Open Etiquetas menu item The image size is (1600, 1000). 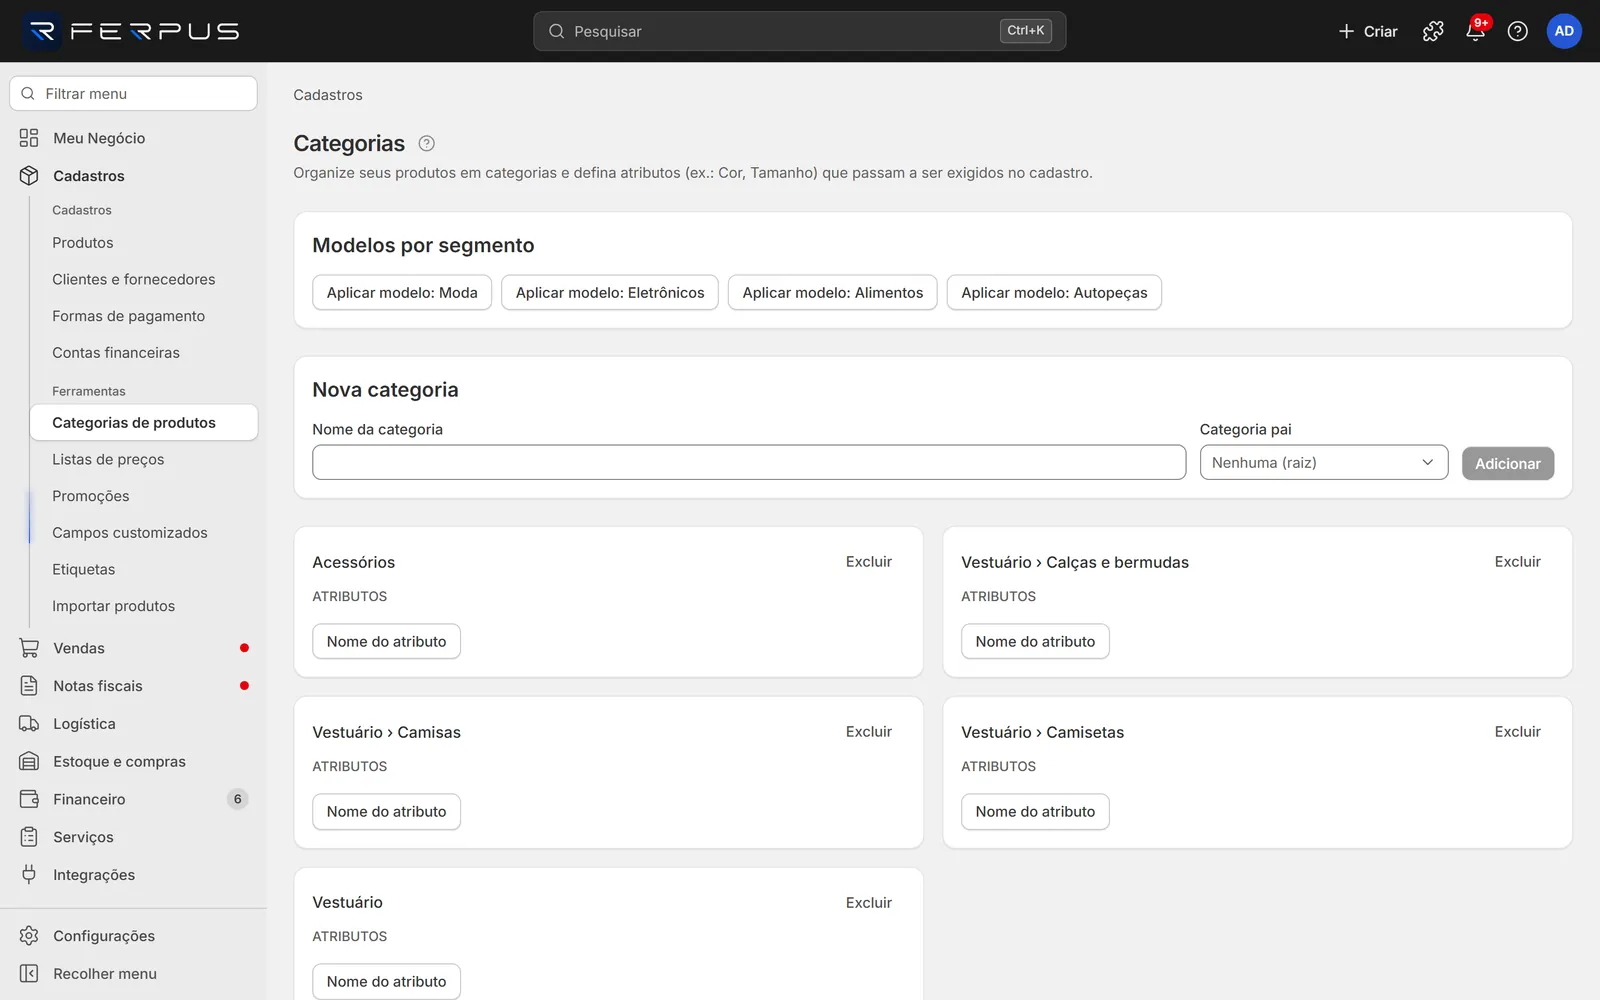[84, 570]
